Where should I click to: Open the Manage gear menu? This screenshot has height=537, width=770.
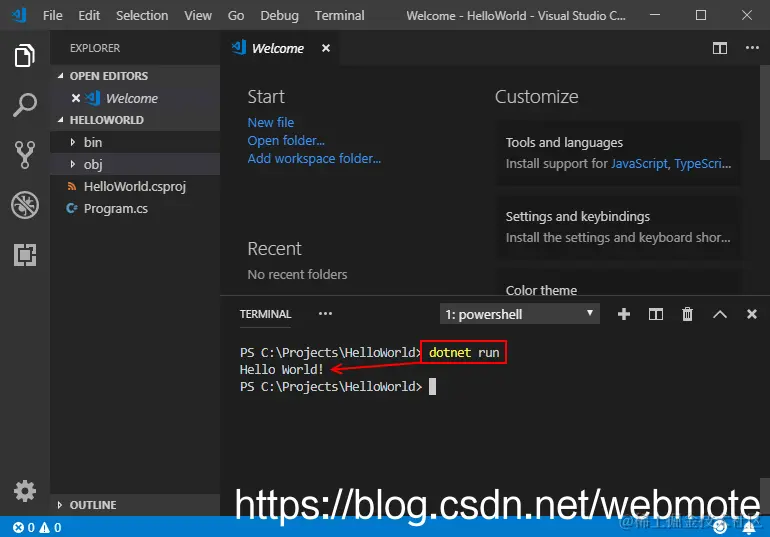pyautogui.click(x=25, y=490)
